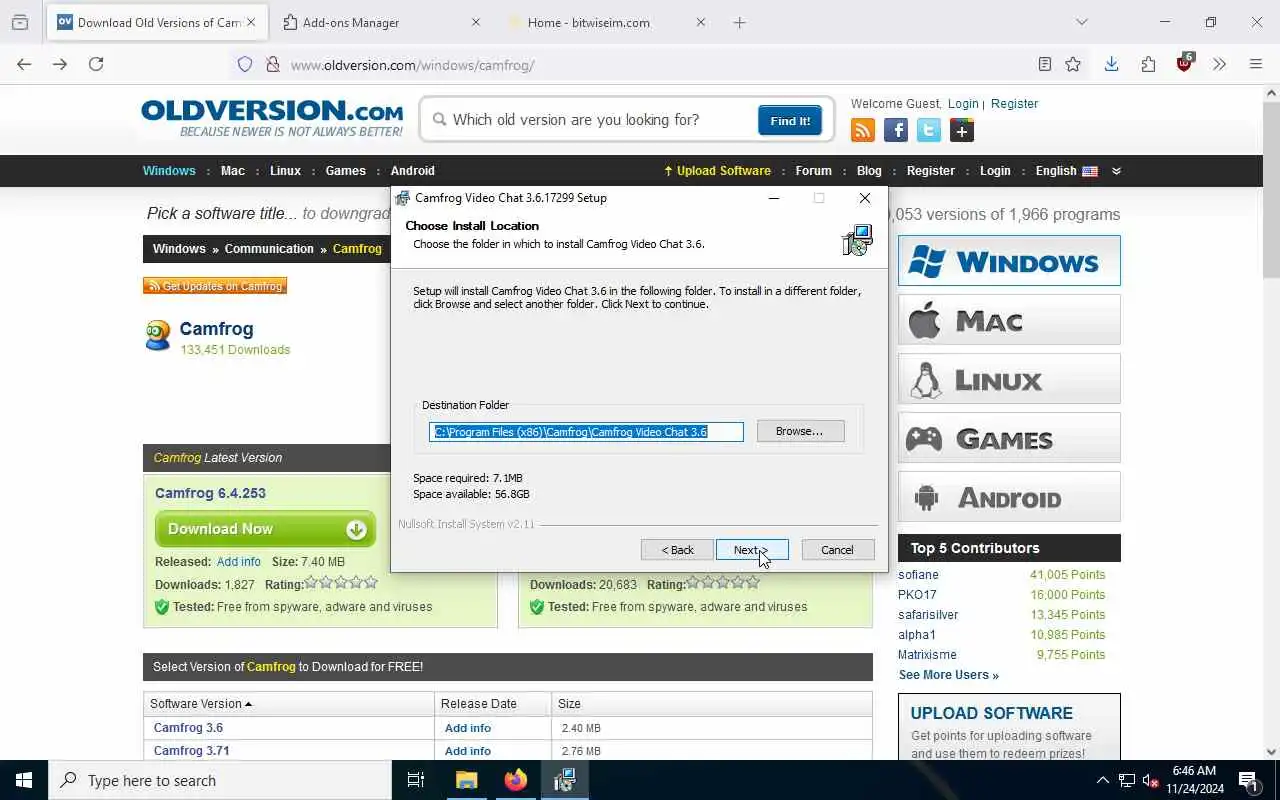Open Firefox View button left of tabs

tap(20, 22)
